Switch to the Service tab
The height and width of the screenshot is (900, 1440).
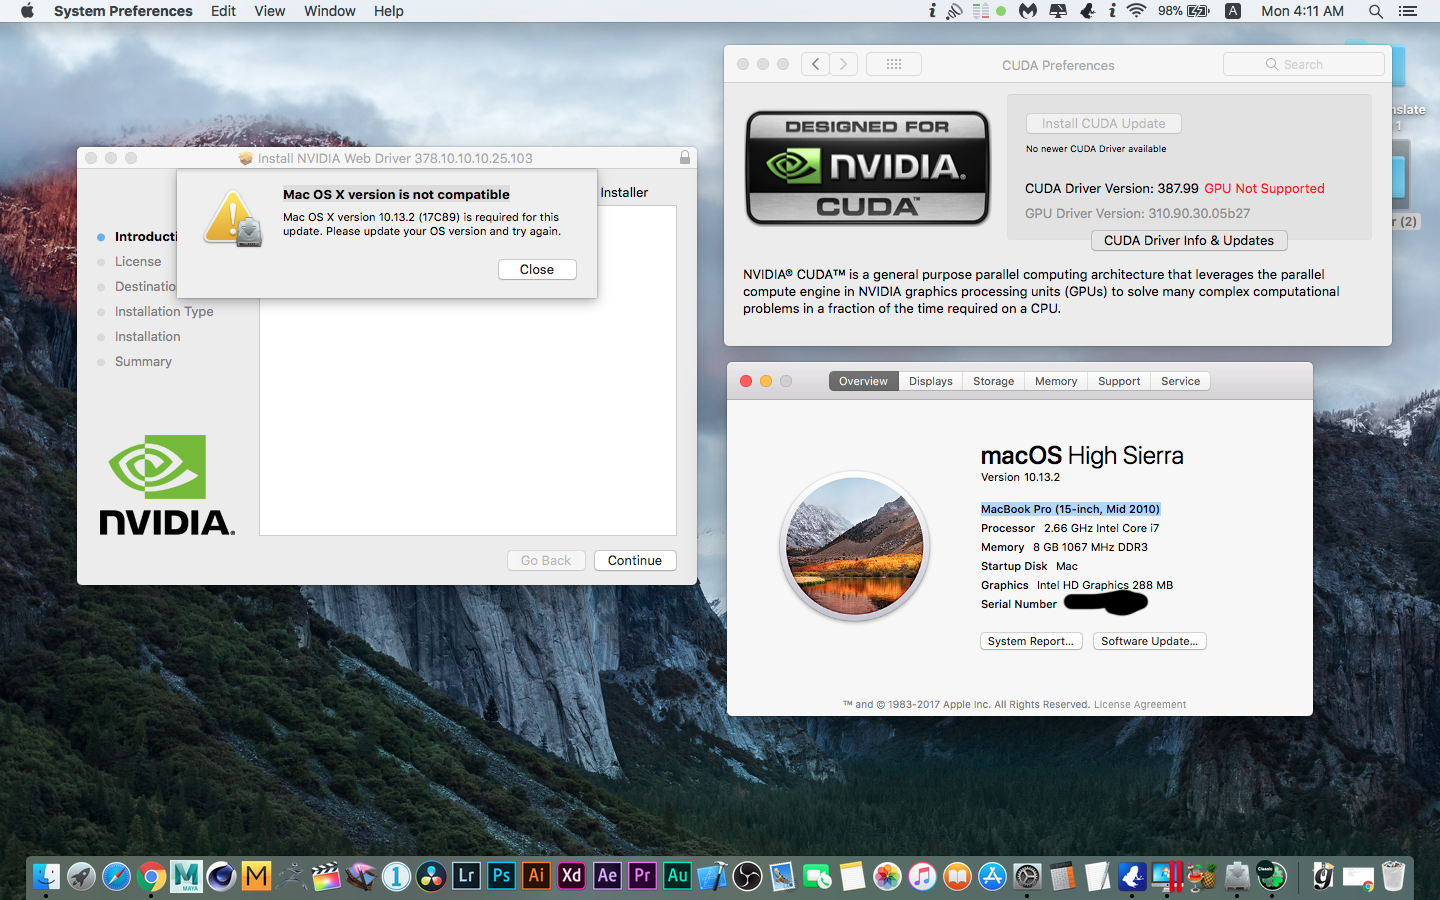click(x=1181, y=381)
